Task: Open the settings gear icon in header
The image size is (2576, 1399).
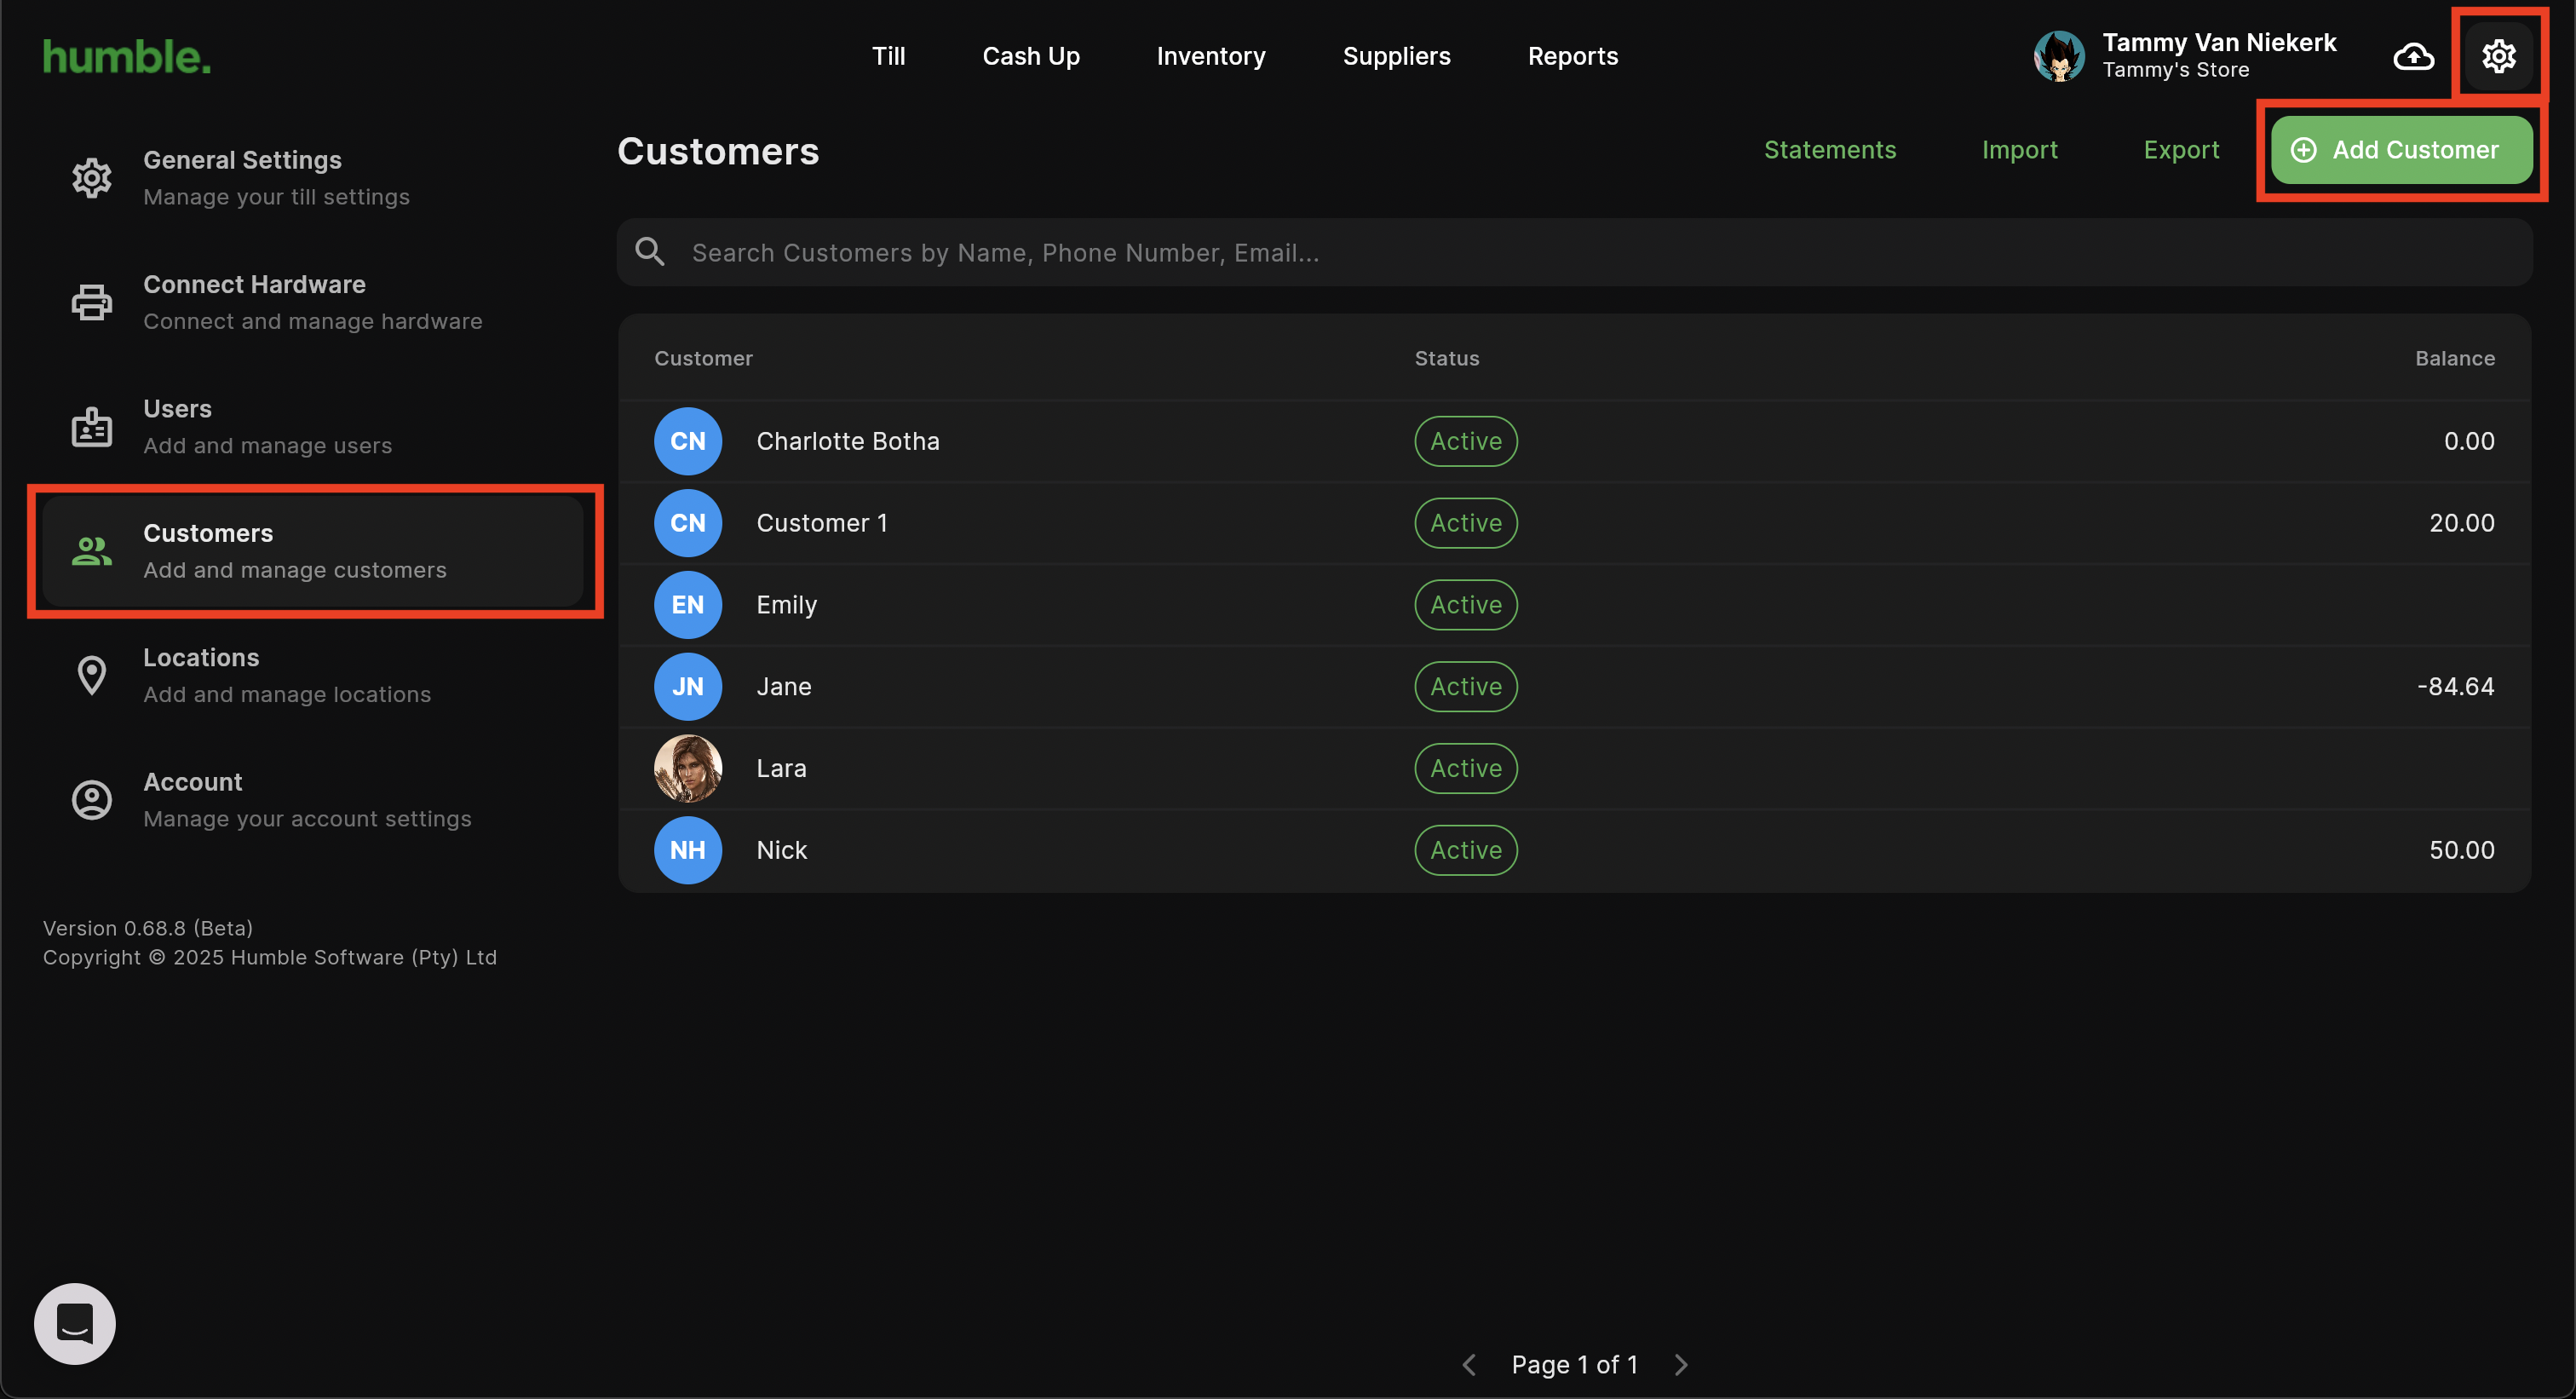Action: [2498, 56]
